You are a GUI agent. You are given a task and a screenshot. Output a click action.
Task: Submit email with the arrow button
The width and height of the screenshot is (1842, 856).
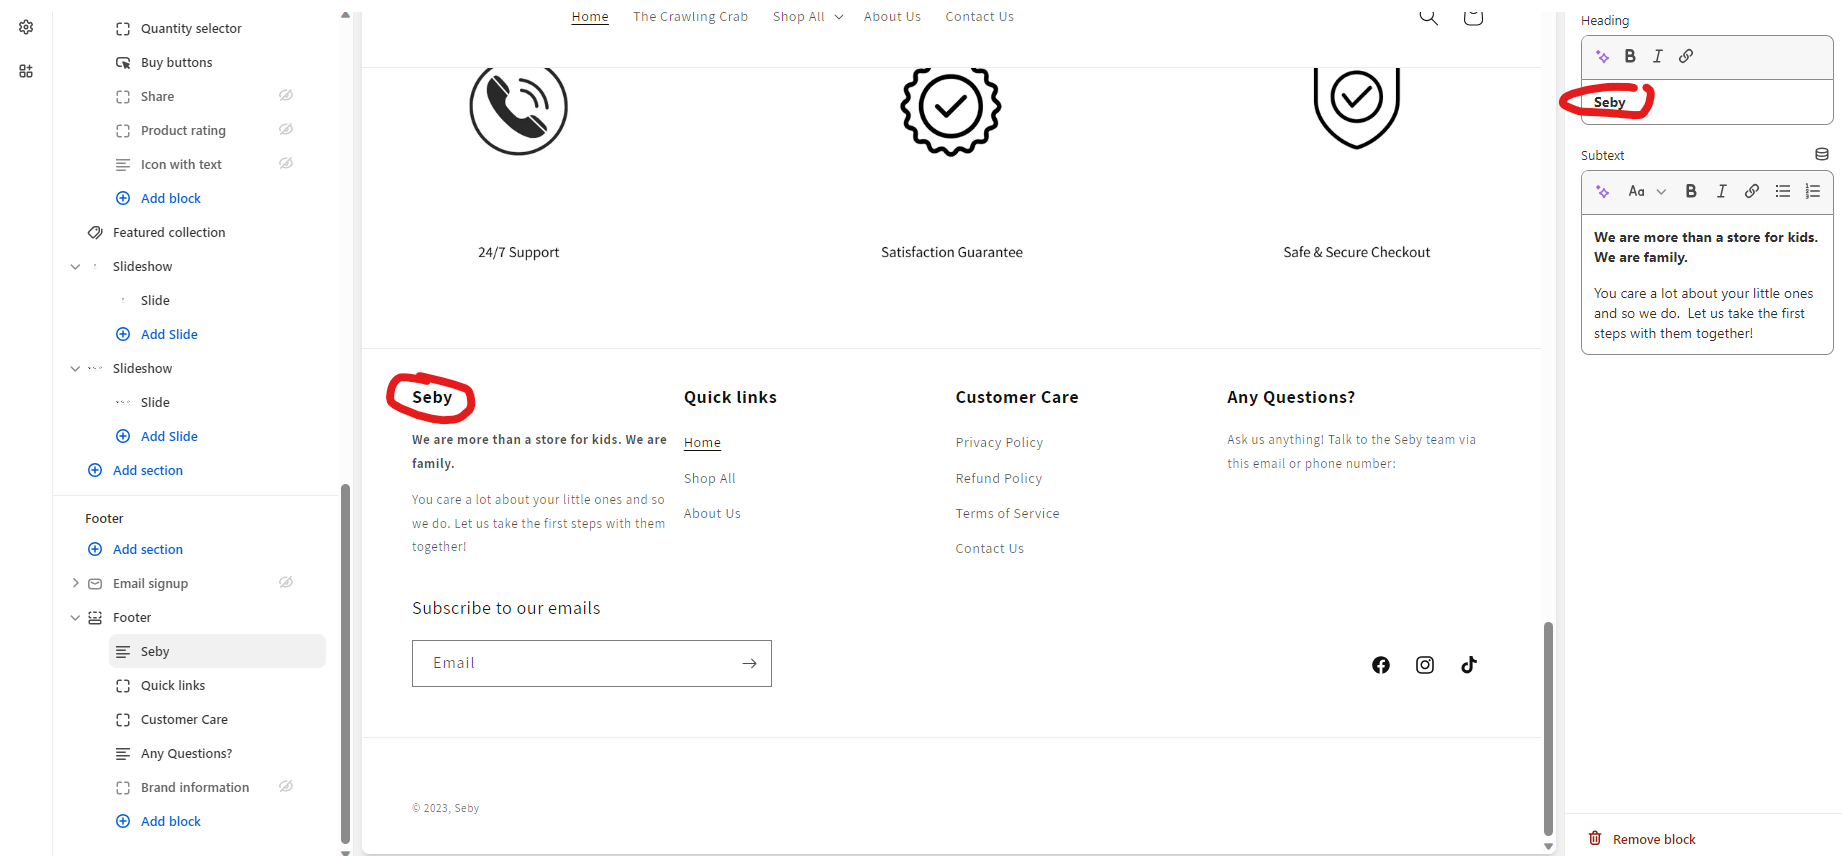(x=749, y=663)
